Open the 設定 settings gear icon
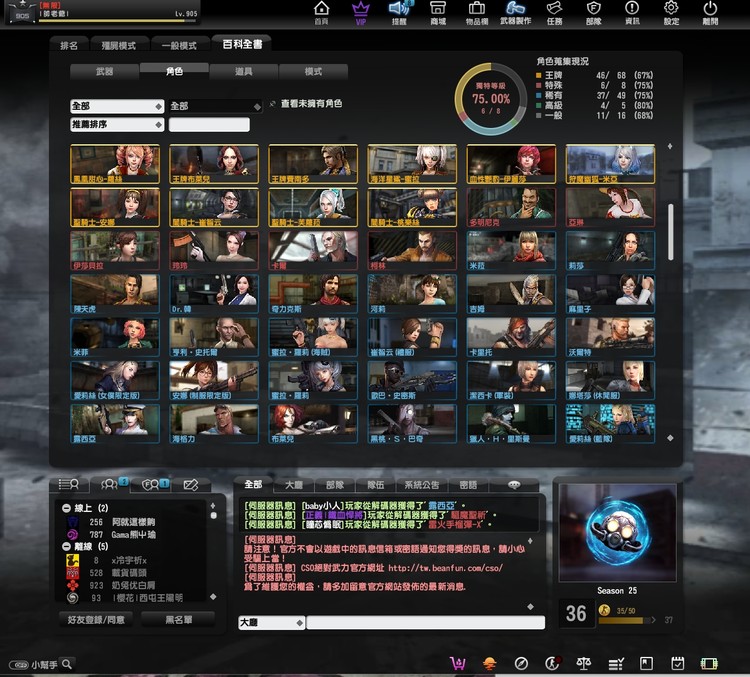The width and height of the screenshot is (750, 677). tap(671, 12)
